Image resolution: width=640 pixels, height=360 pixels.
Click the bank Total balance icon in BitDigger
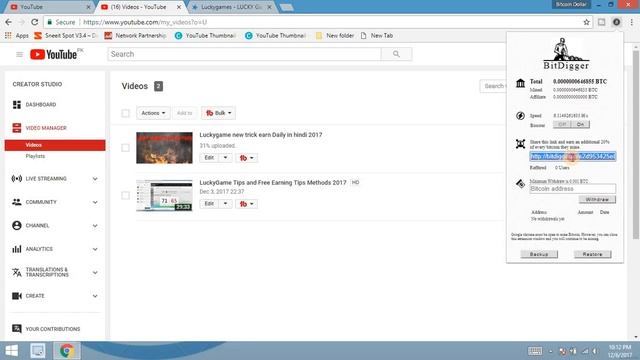520,83
